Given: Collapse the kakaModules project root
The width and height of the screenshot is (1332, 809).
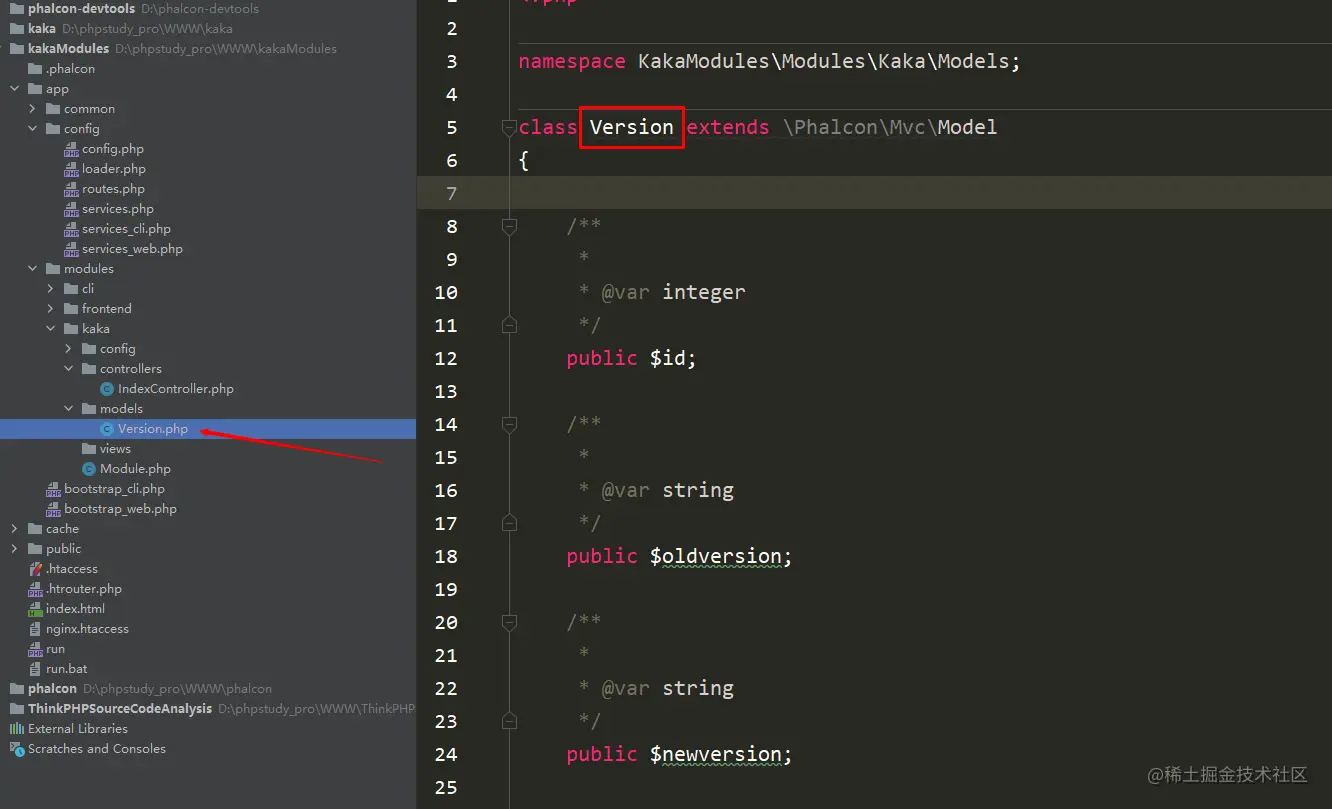Looking at the screenshot, I should tap(3, 49).
